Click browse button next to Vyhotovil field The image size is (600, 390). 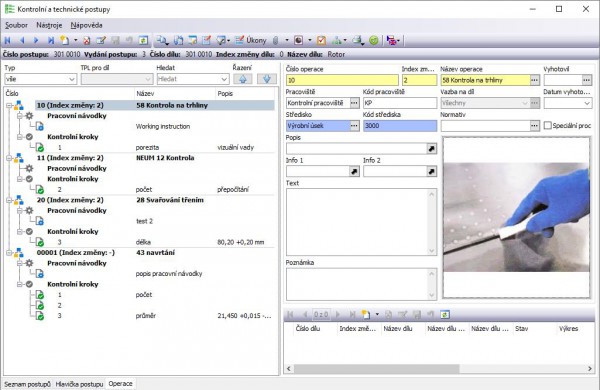[x=587, y=80]
